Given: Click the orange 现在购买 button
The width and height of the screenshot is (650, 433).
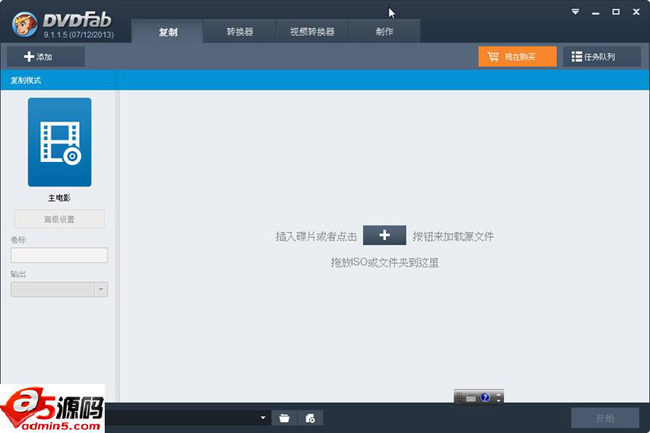Looking at the screenshot, I should (517, 56).
